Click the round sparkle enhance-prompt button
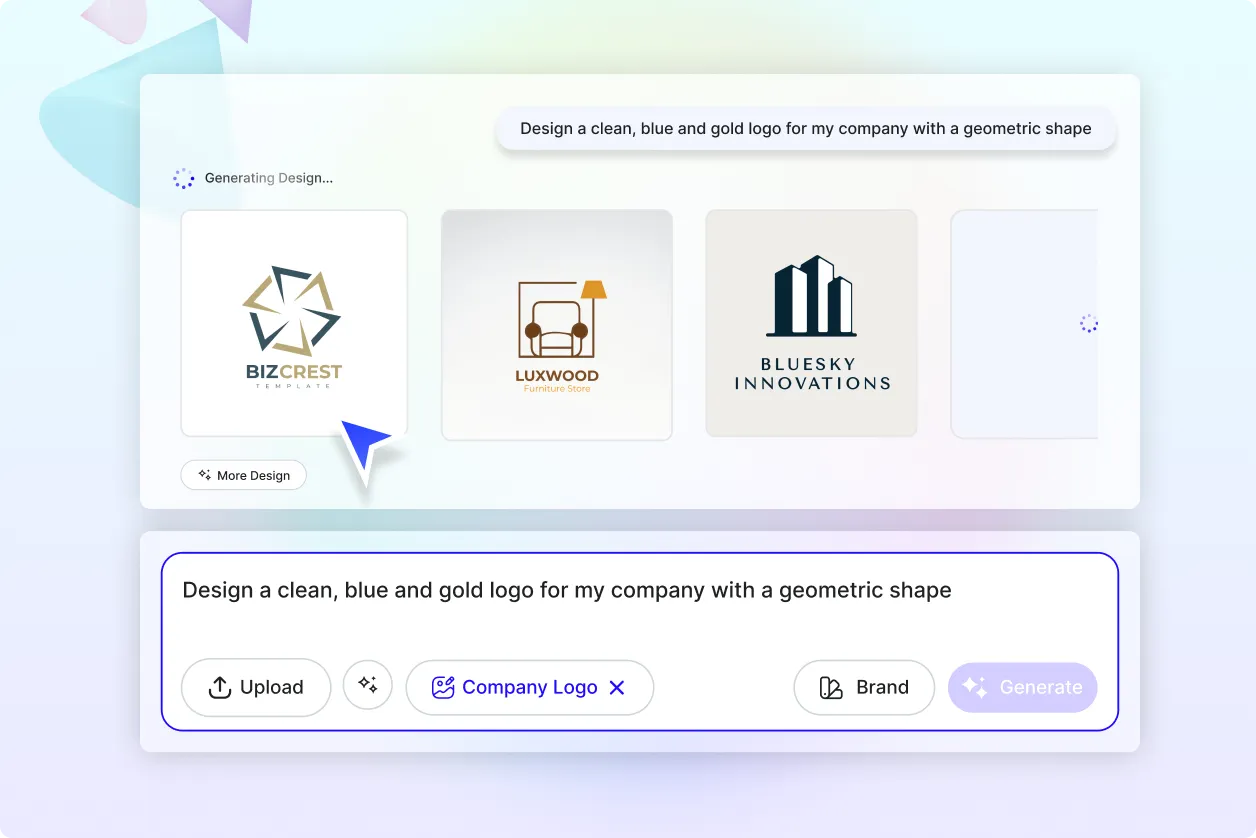 pos(368,685)
